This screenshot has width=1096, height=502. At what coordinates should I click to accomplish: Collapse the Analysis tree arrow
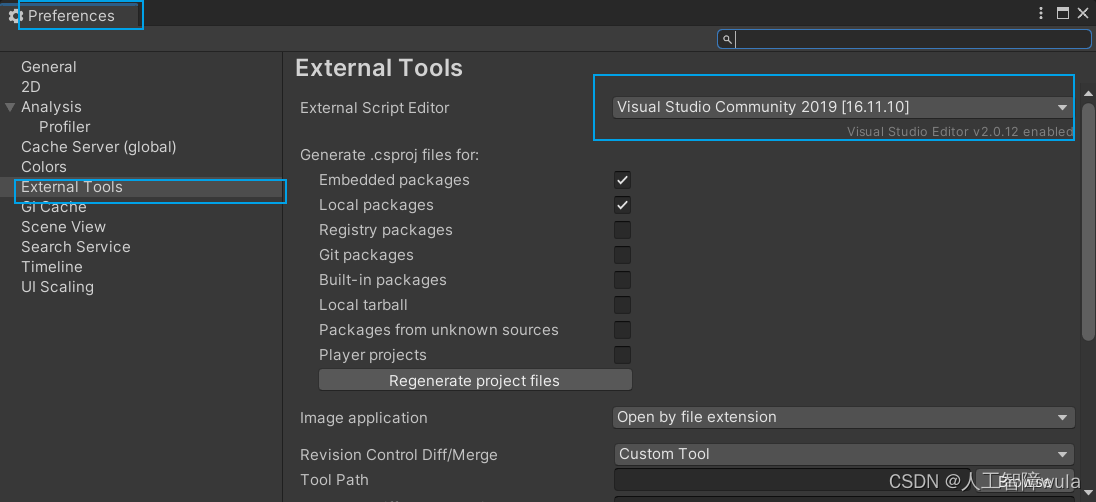tap(10, 107)
